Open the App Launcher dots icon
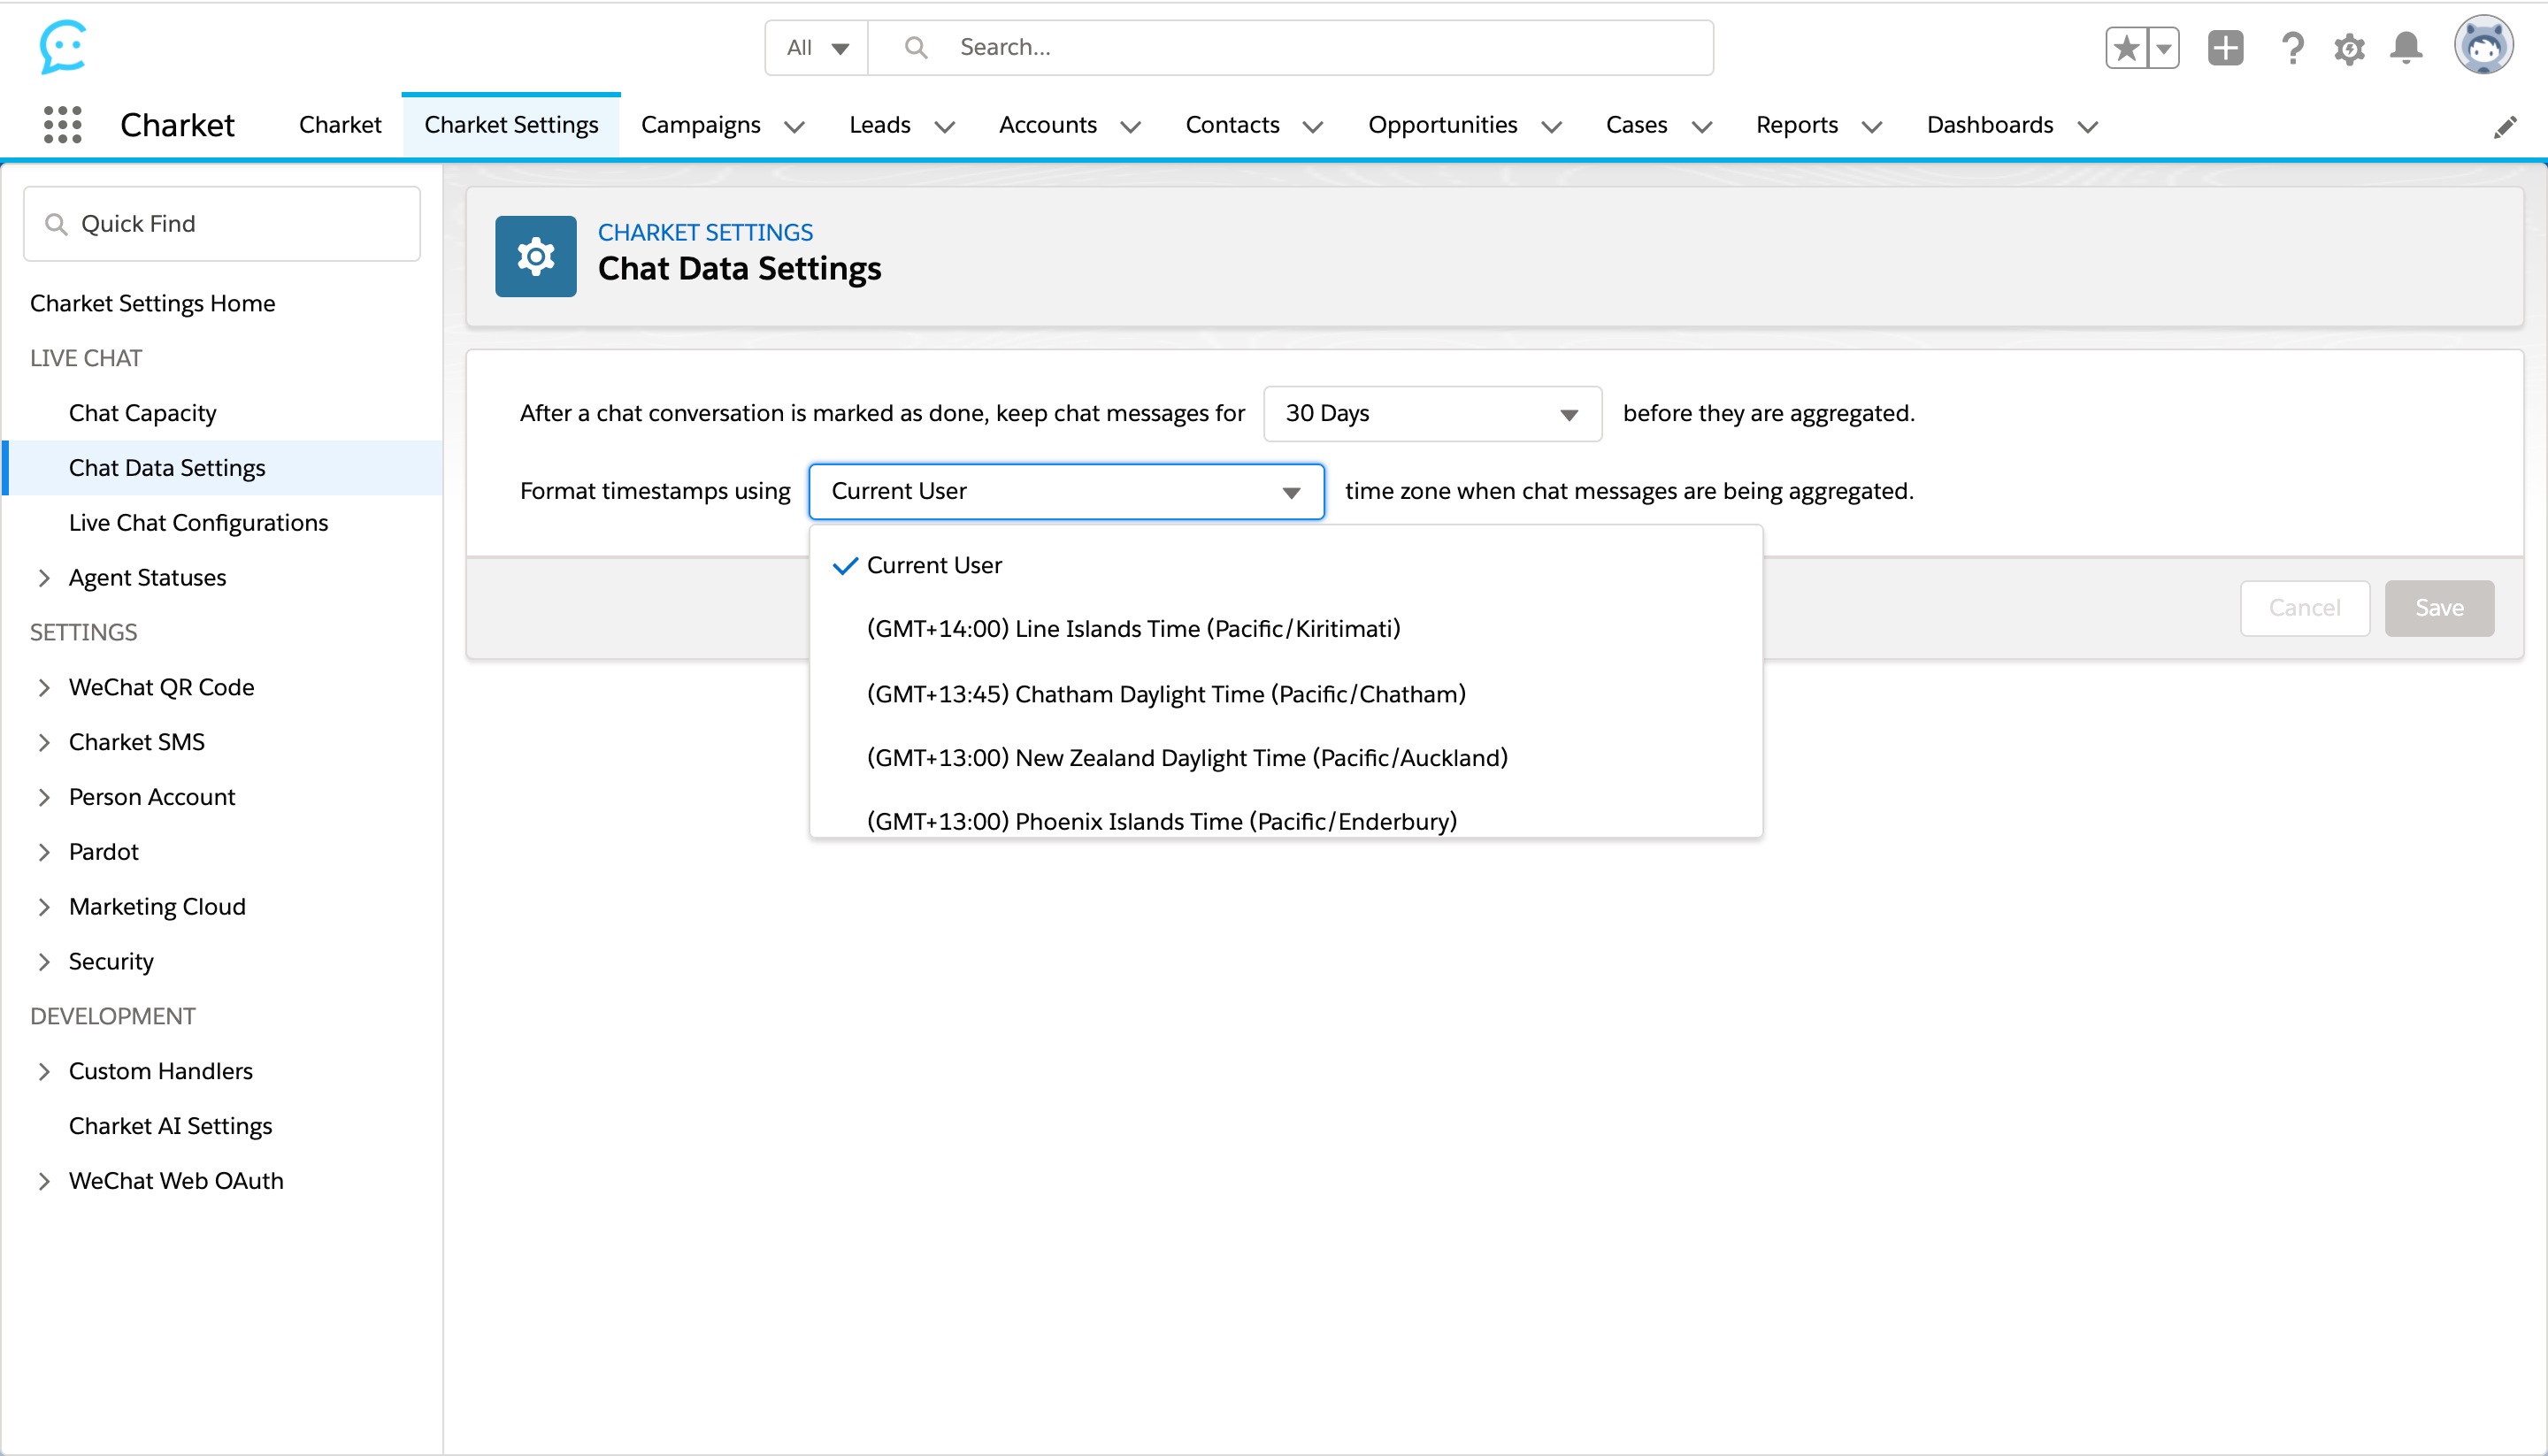This screenshot has width=2548, height=1456. (63, 125)
